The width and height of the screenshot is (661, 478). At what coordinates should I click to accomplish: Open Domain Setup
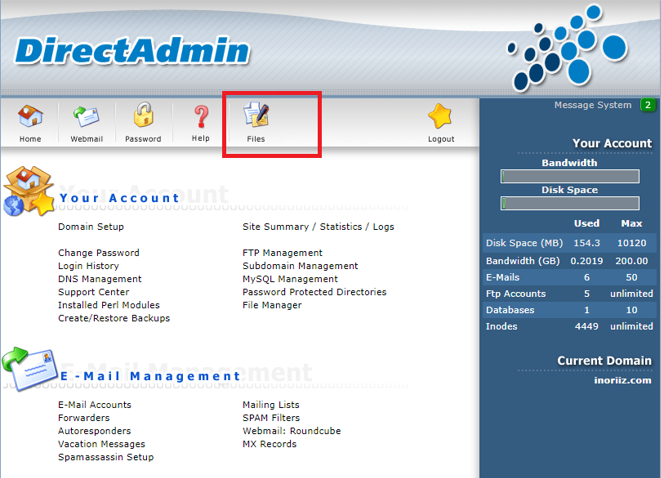91,227
